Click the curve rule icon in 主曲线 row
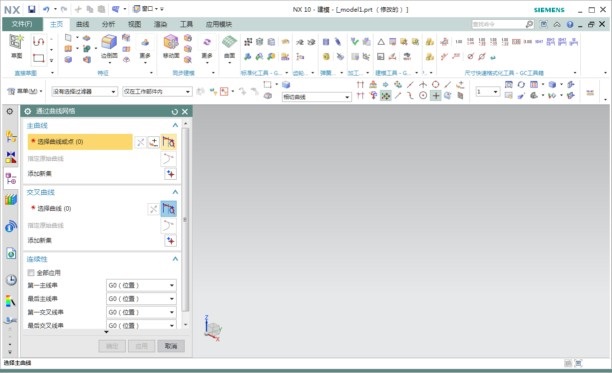 click(x=169, y=142)
